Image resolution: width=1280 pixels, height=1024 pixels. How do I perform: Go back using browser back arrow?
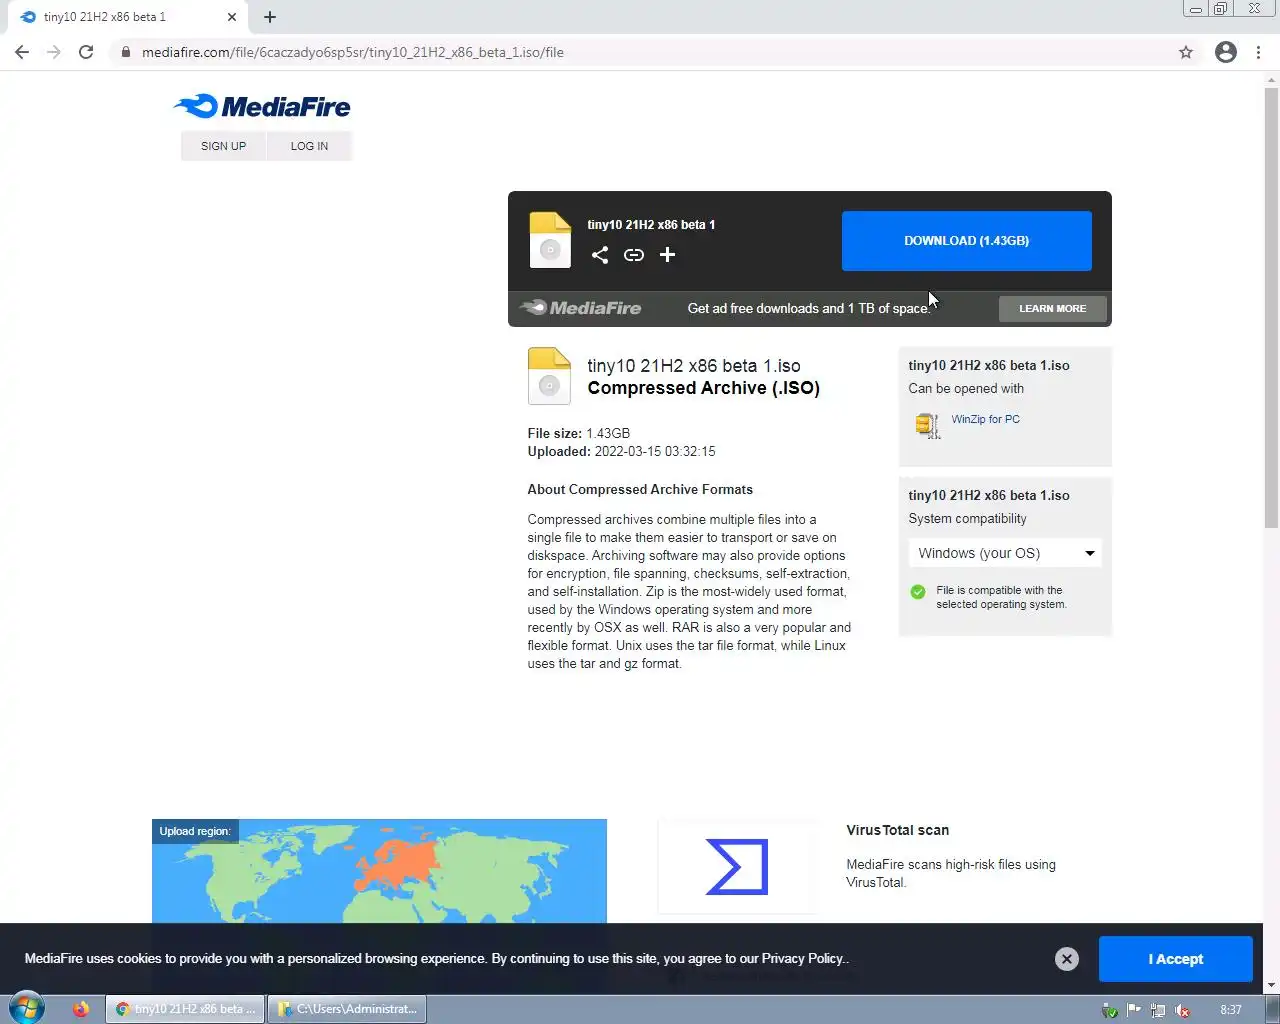pyautogui.click(x=22, y=52)
